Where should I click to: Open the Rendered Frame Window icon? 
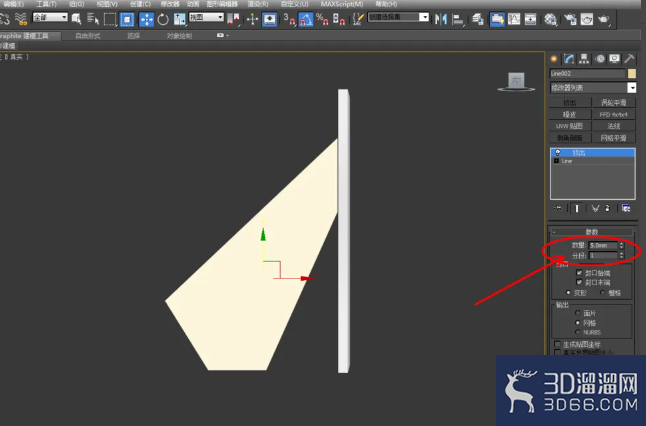click(587, 19)
